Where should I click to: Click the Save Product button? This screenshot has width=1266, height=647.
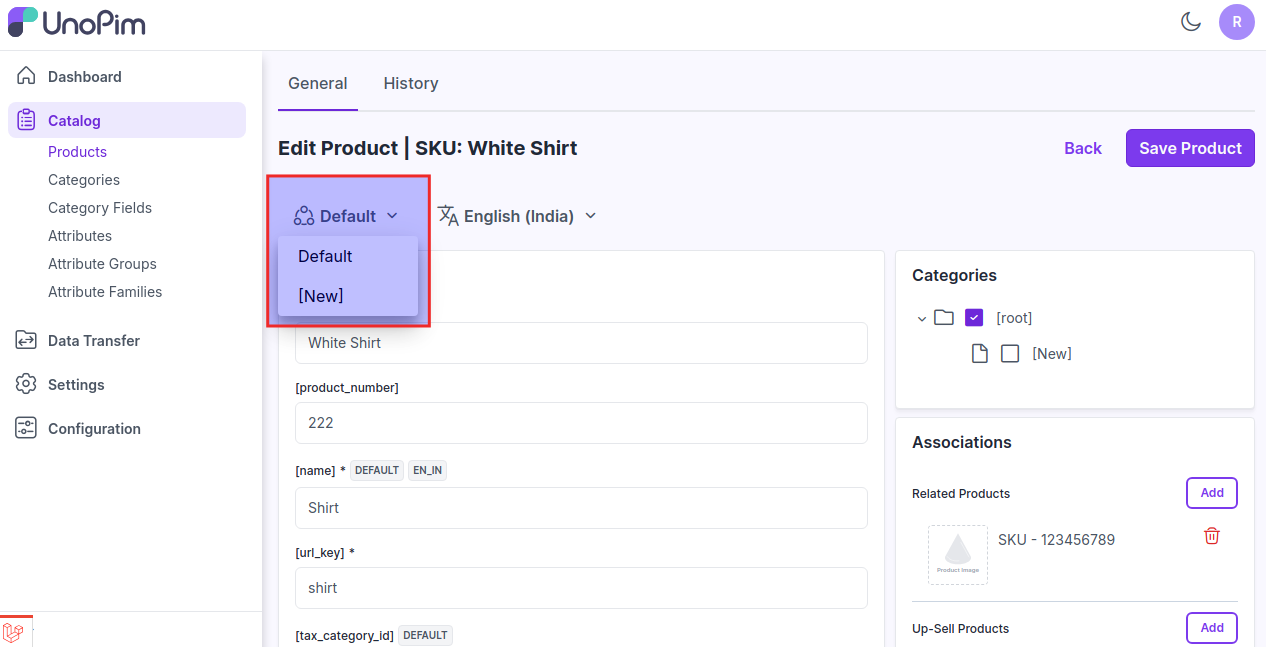[1190, 148]
